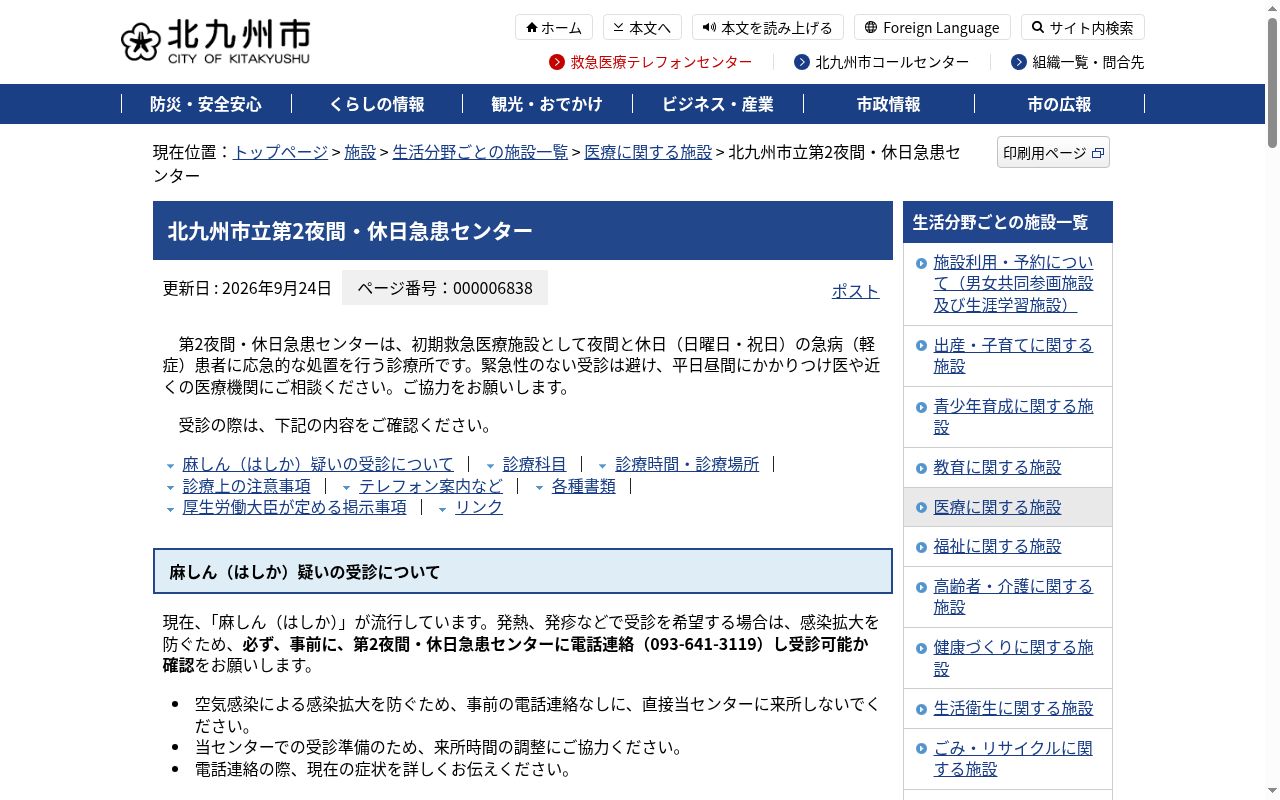Image resolution: width=1280 pixels, height=800 pixels.
Task: Click the Kitakyushu city logo emblem
Action: click(x=141, y=42)
